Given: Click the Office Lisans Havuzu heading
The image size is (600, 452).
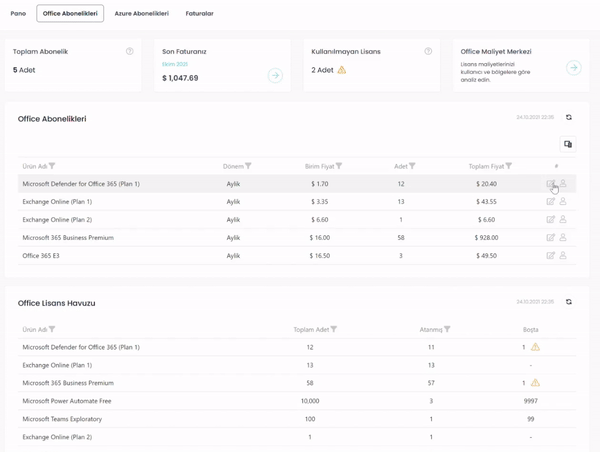Looking at the screenshot, I should point(57,303).
